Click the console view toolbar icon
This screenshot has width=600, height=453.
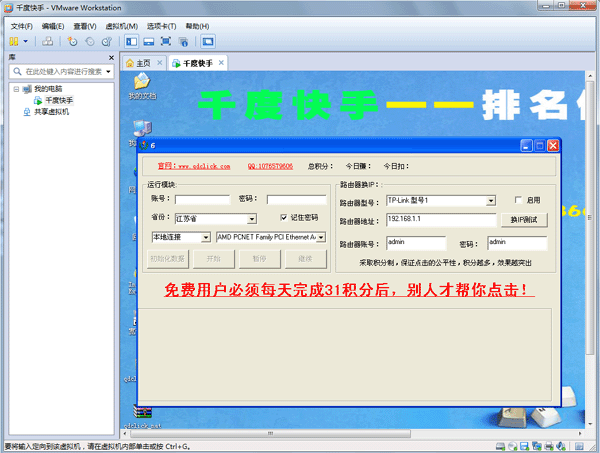coord(208,41)
